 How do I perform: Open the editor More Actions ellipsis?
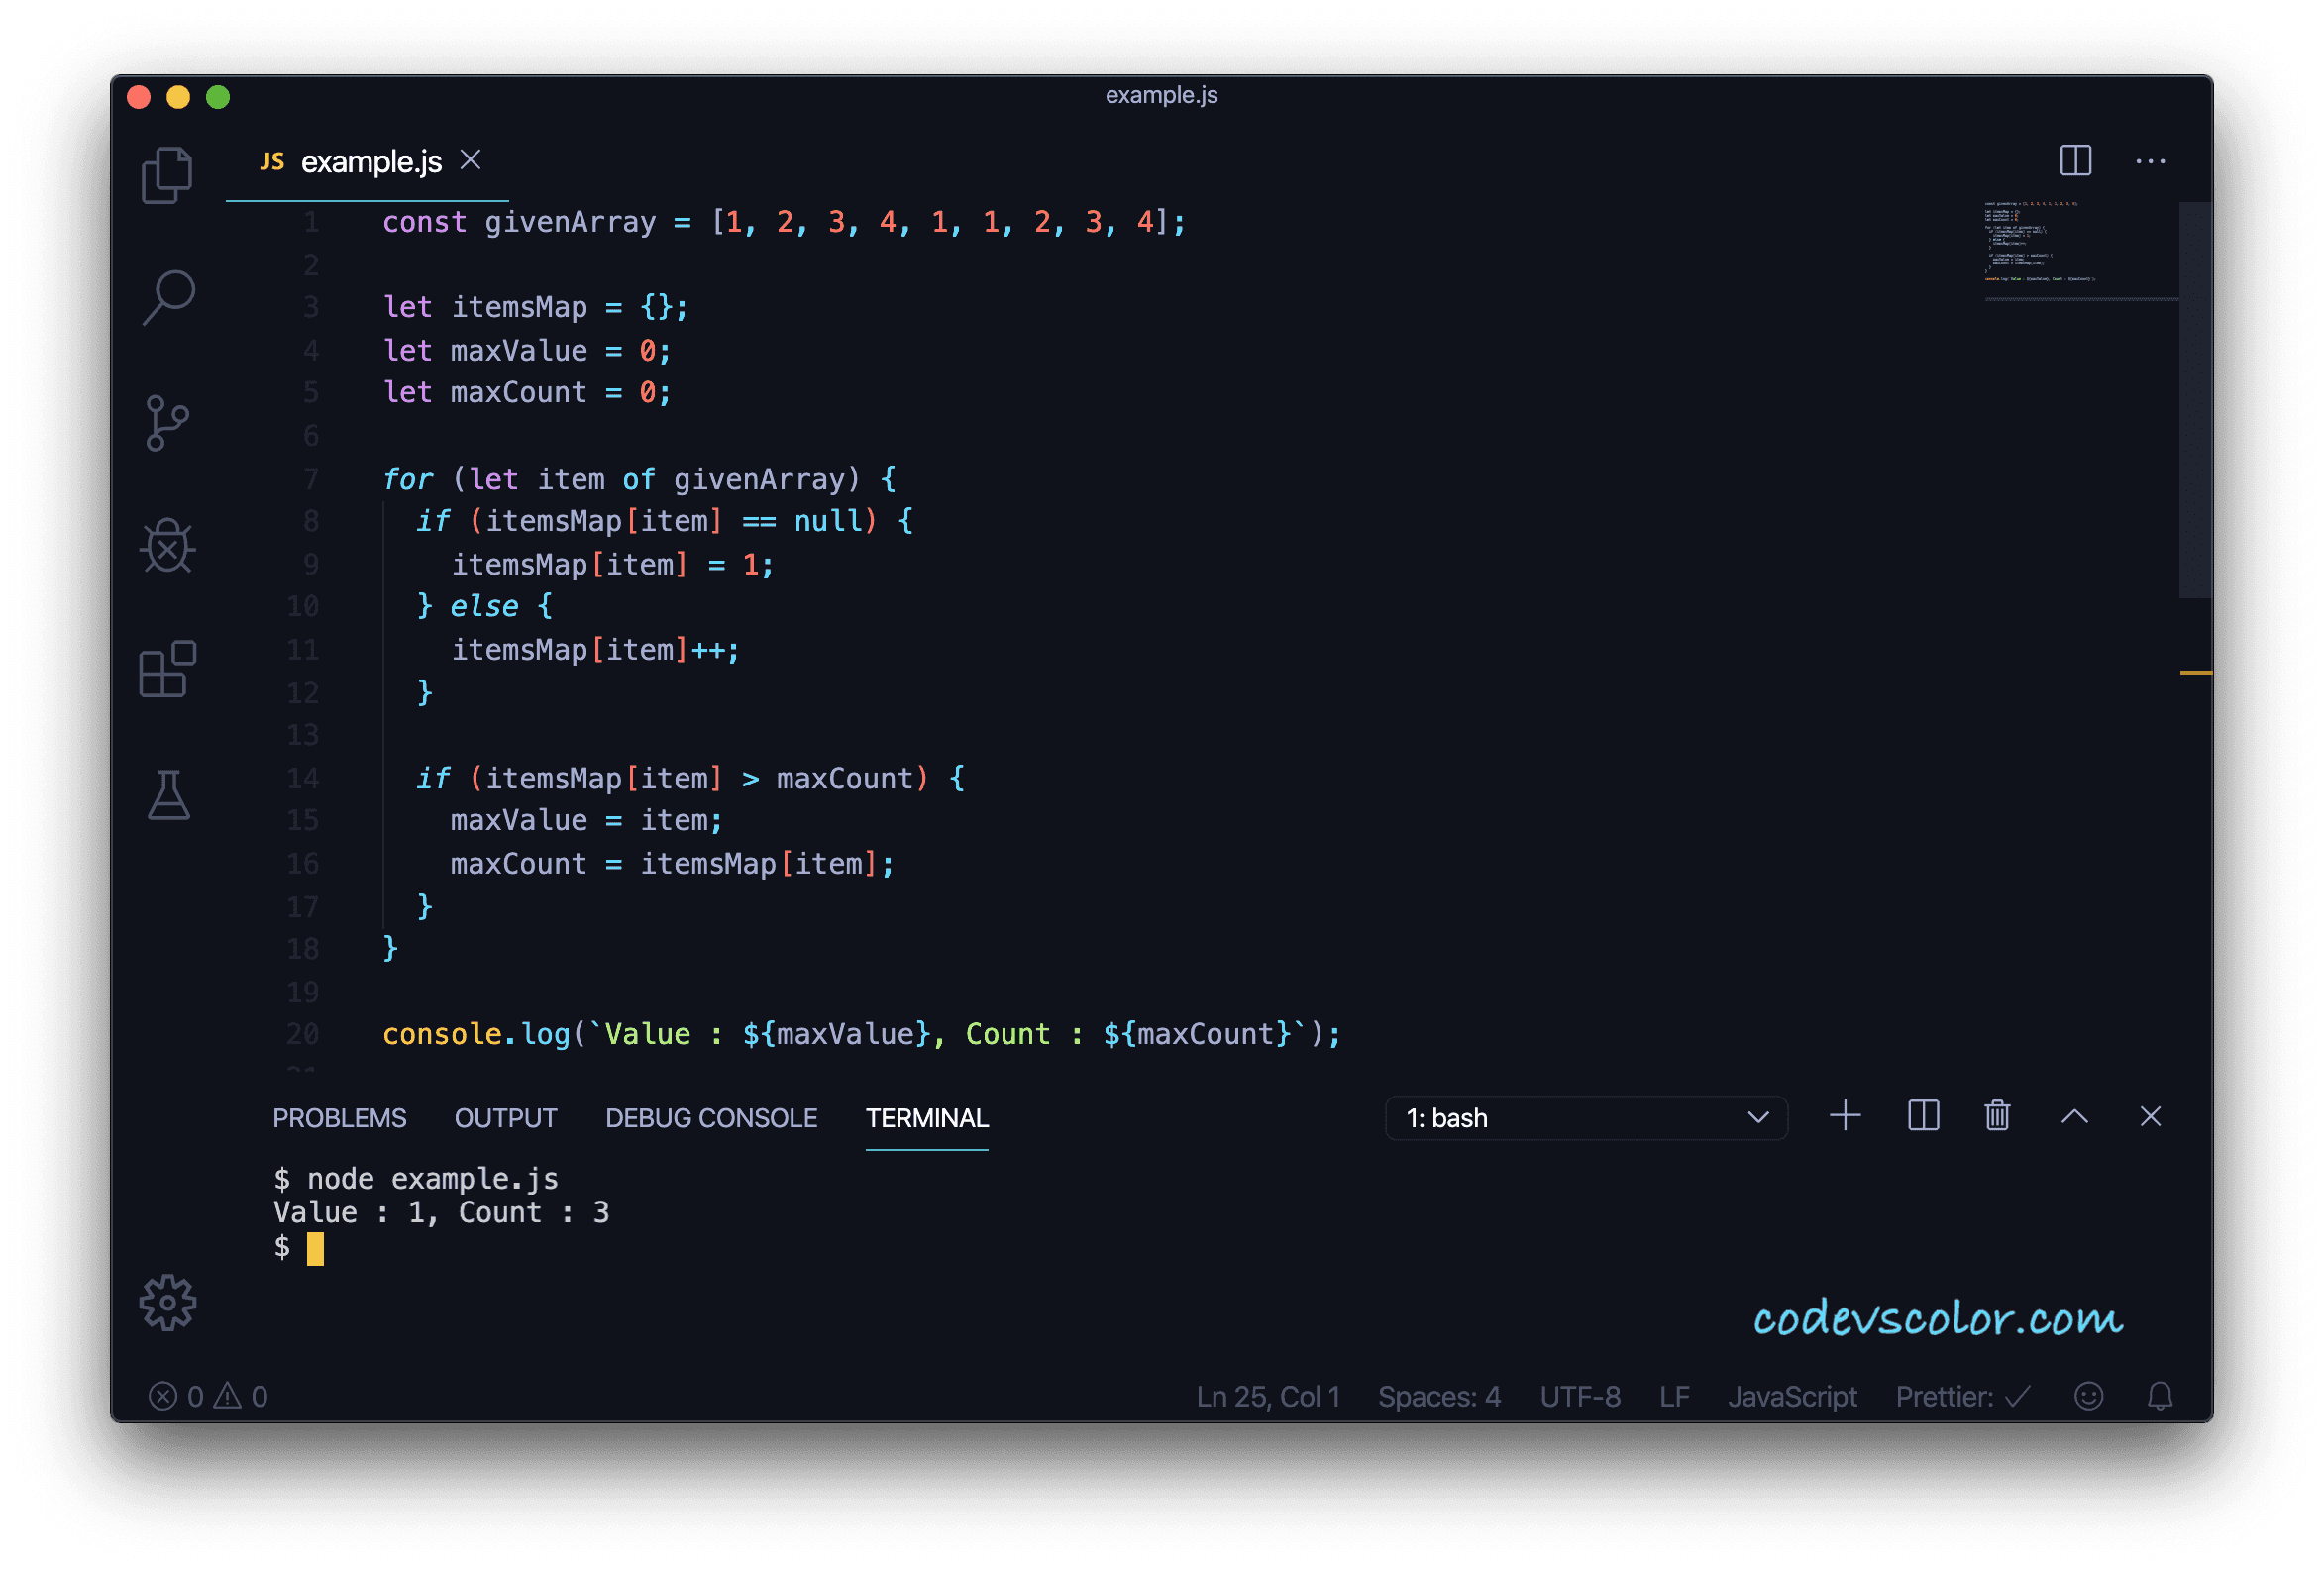[2150, 161]
